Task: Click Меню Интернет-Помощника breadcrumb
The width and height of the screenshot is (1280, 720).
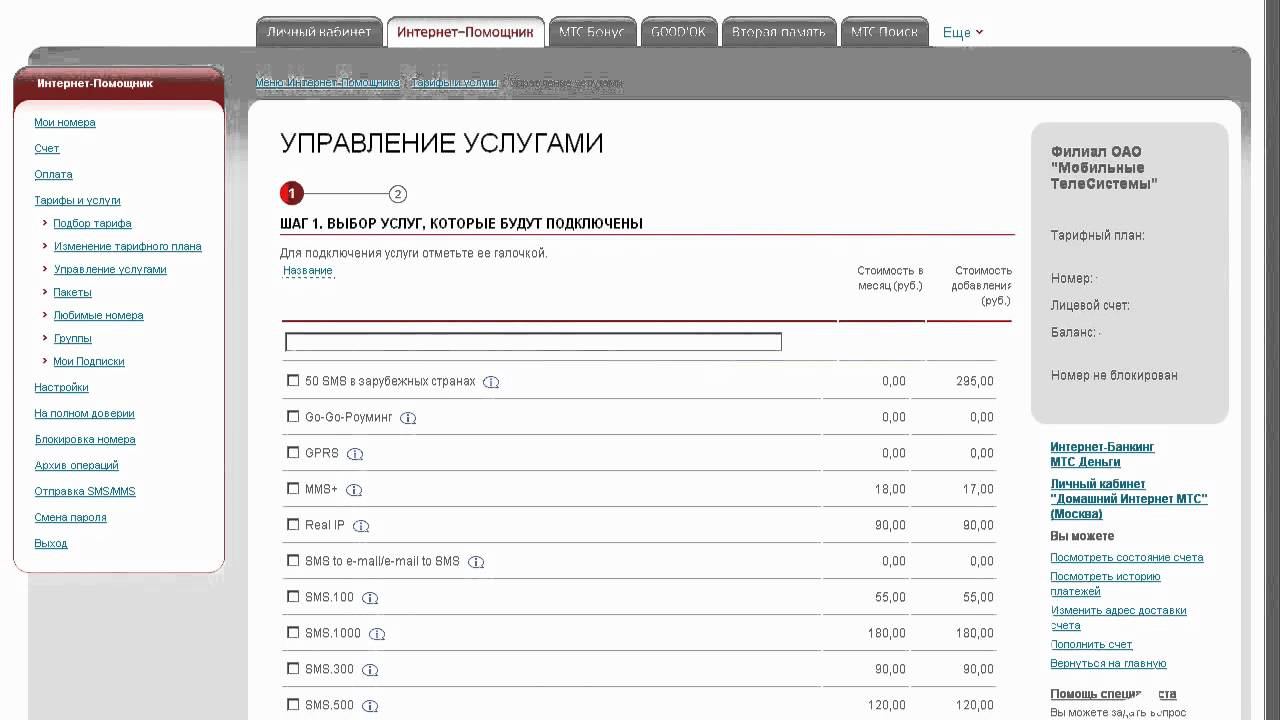Action: 328,83
